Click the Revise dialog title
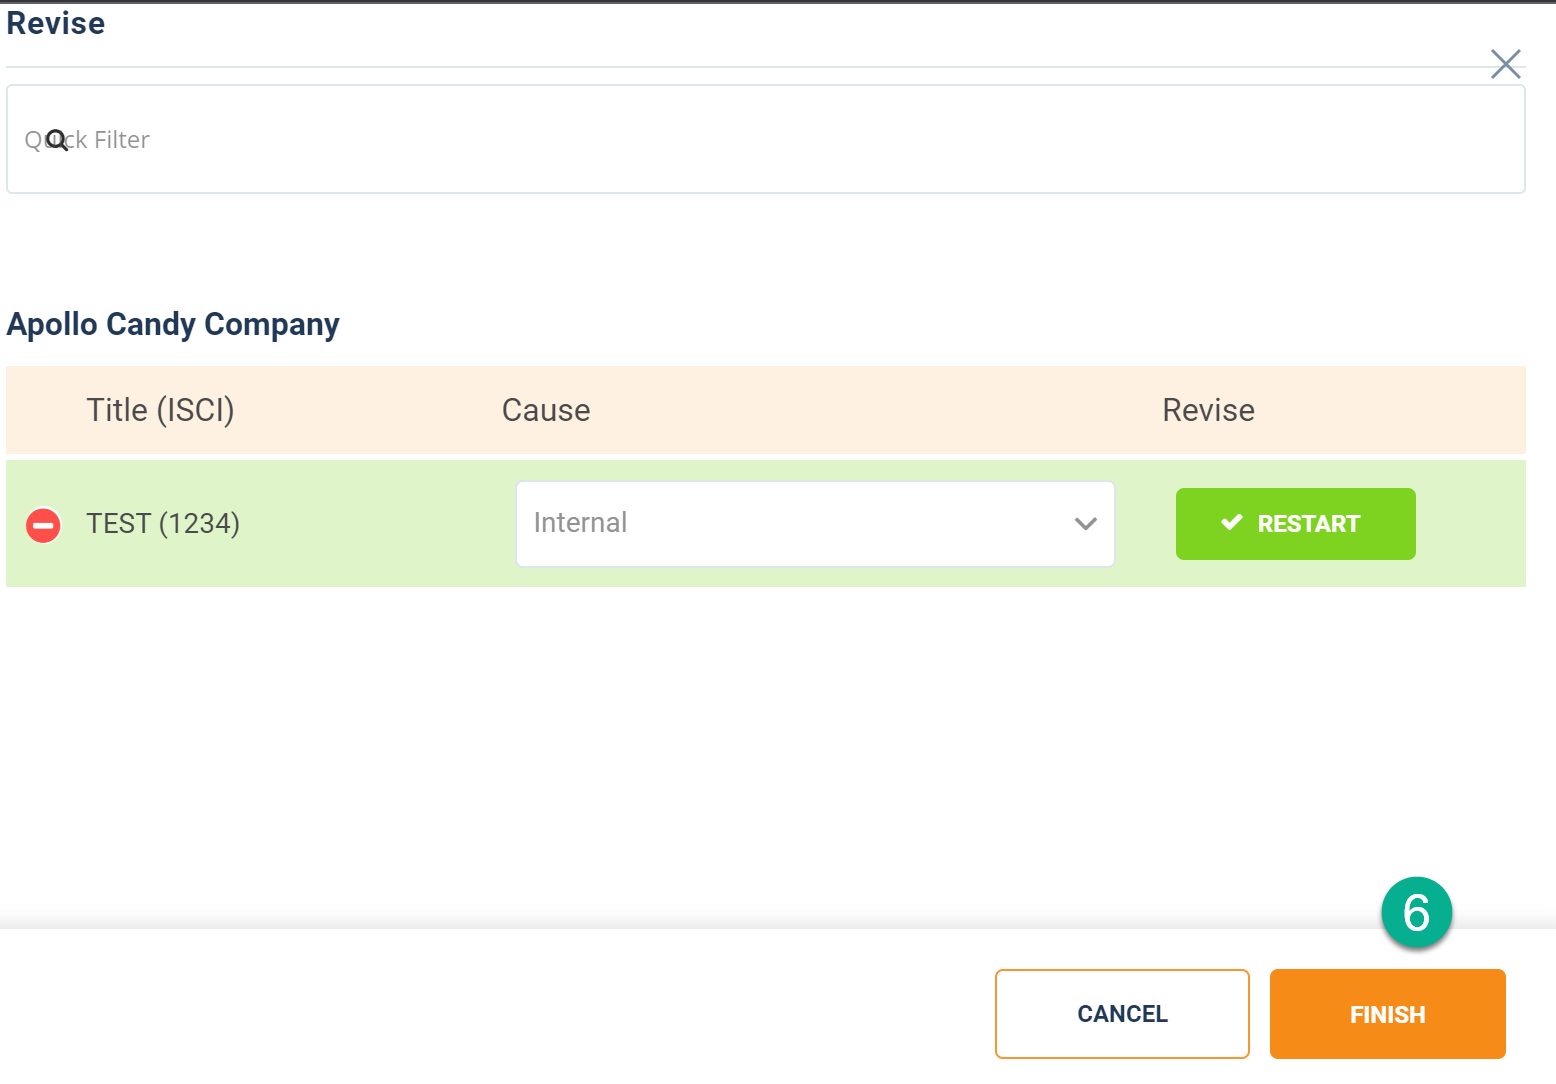1556x1084 pixels. pyautogui.click(x=56, y=23)
